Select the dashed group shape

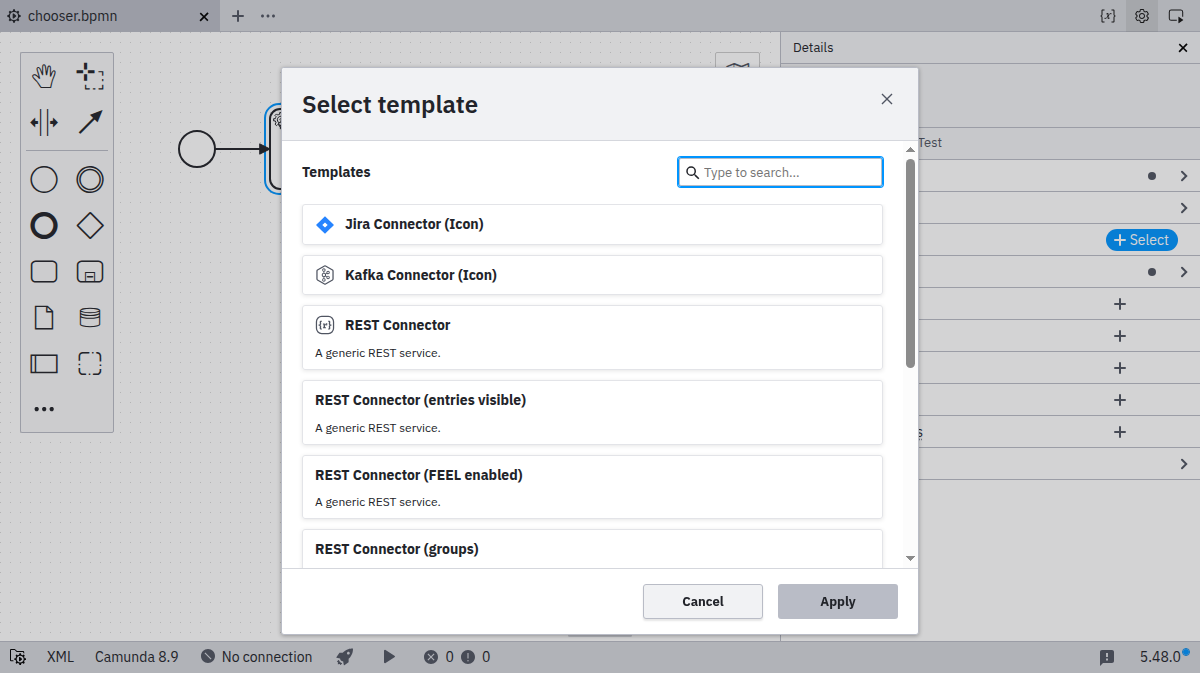click(x=90, y=364)
